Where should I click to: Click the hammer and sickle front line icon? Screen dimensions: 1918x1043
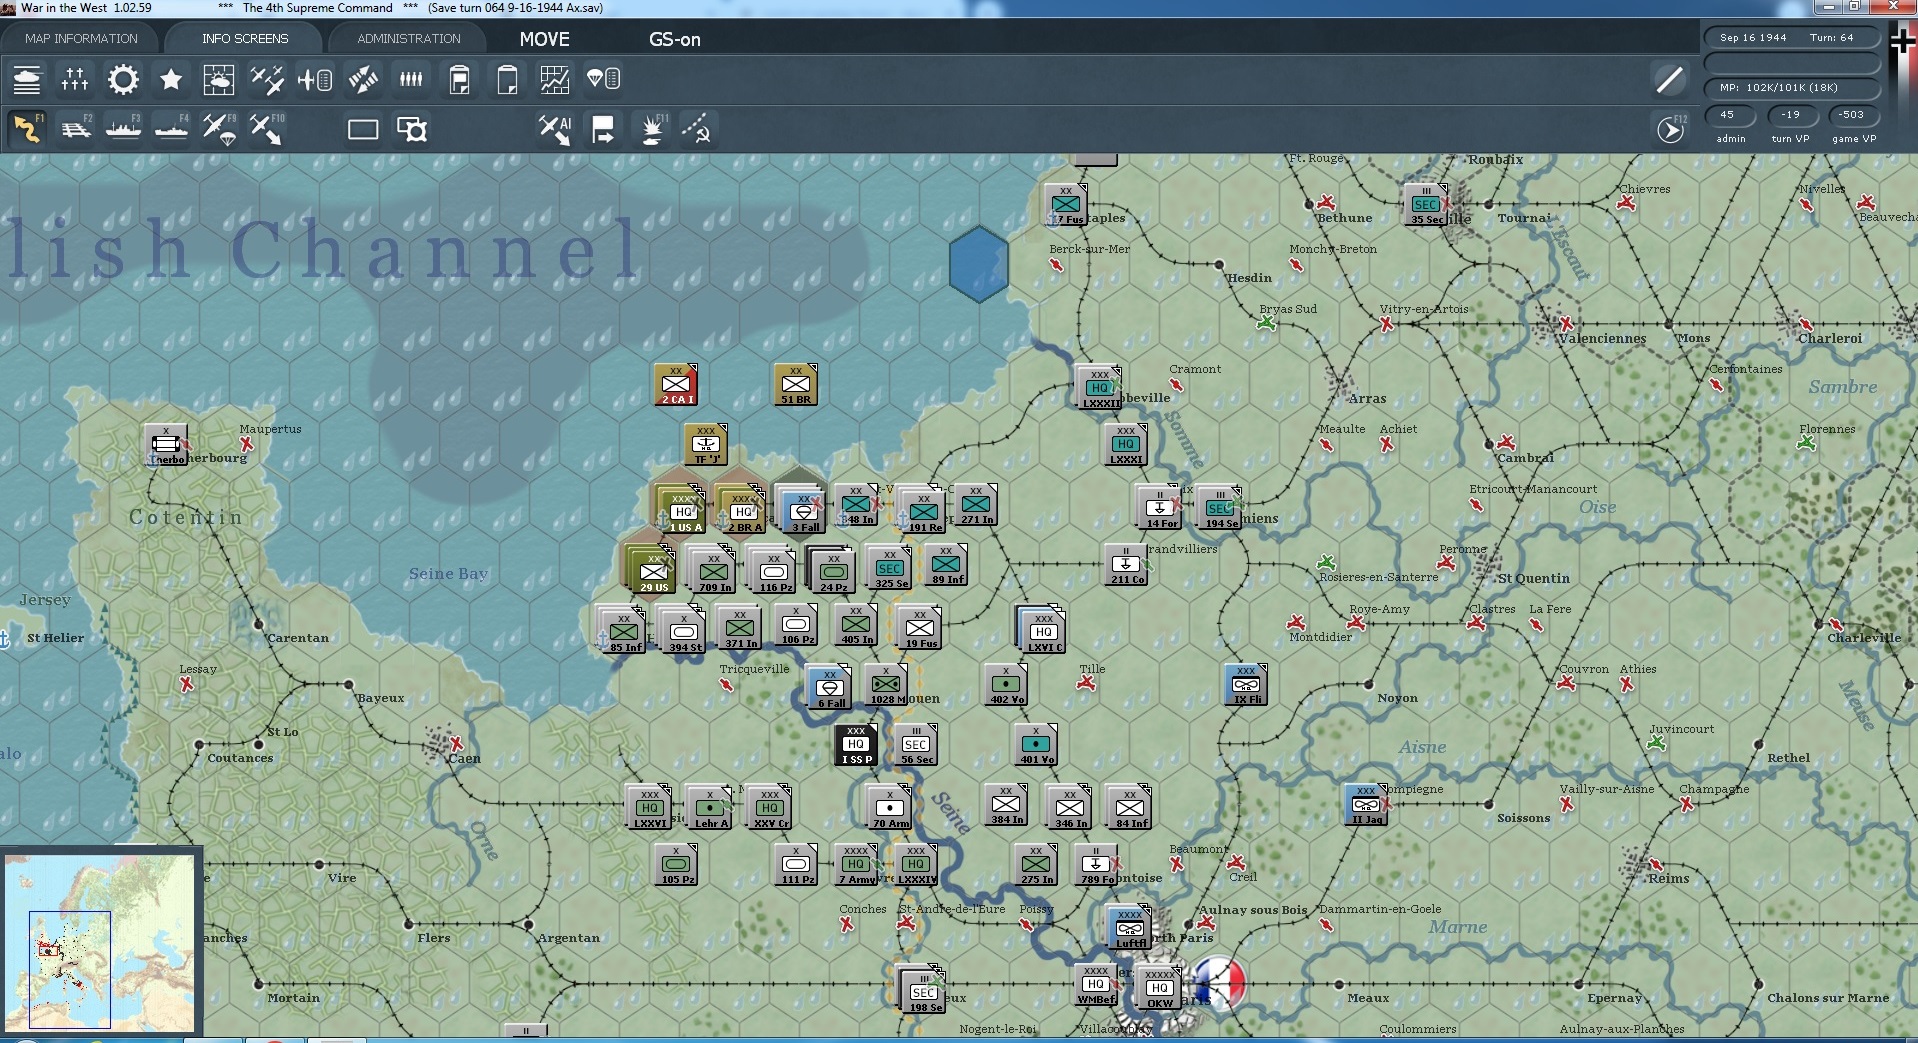click(x=697, y=129)
